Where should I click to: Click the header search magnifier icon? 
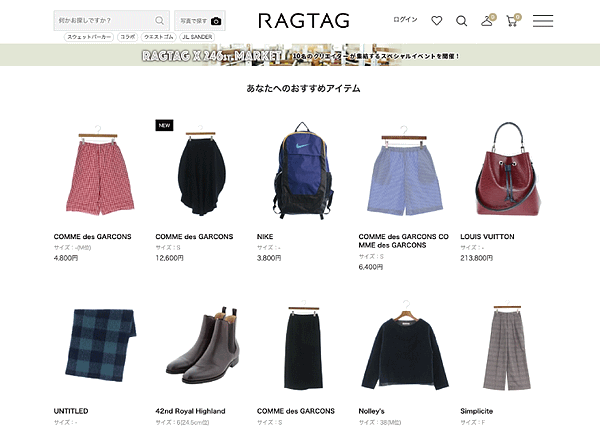point(461,21)
